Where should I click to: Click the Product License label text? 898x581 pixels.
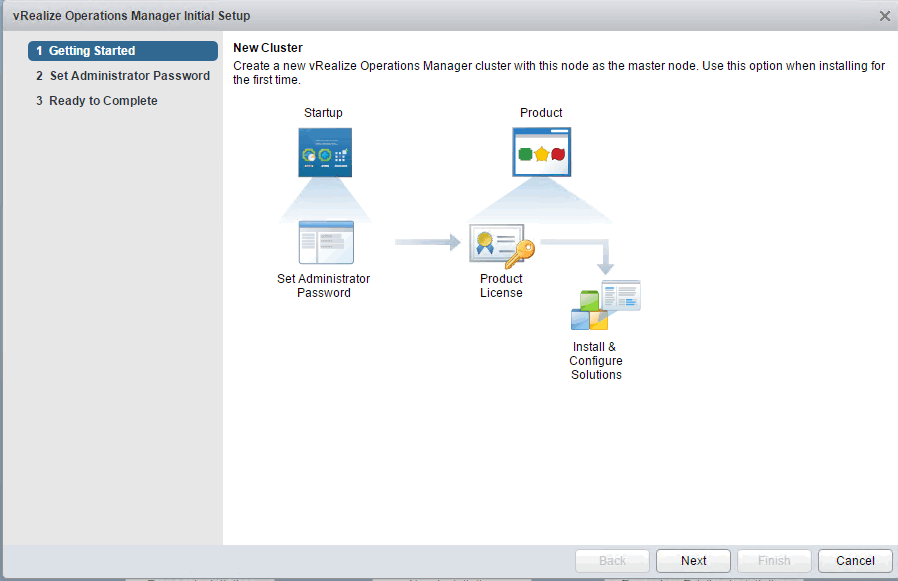pyautogui.click(x=501, y=285)
